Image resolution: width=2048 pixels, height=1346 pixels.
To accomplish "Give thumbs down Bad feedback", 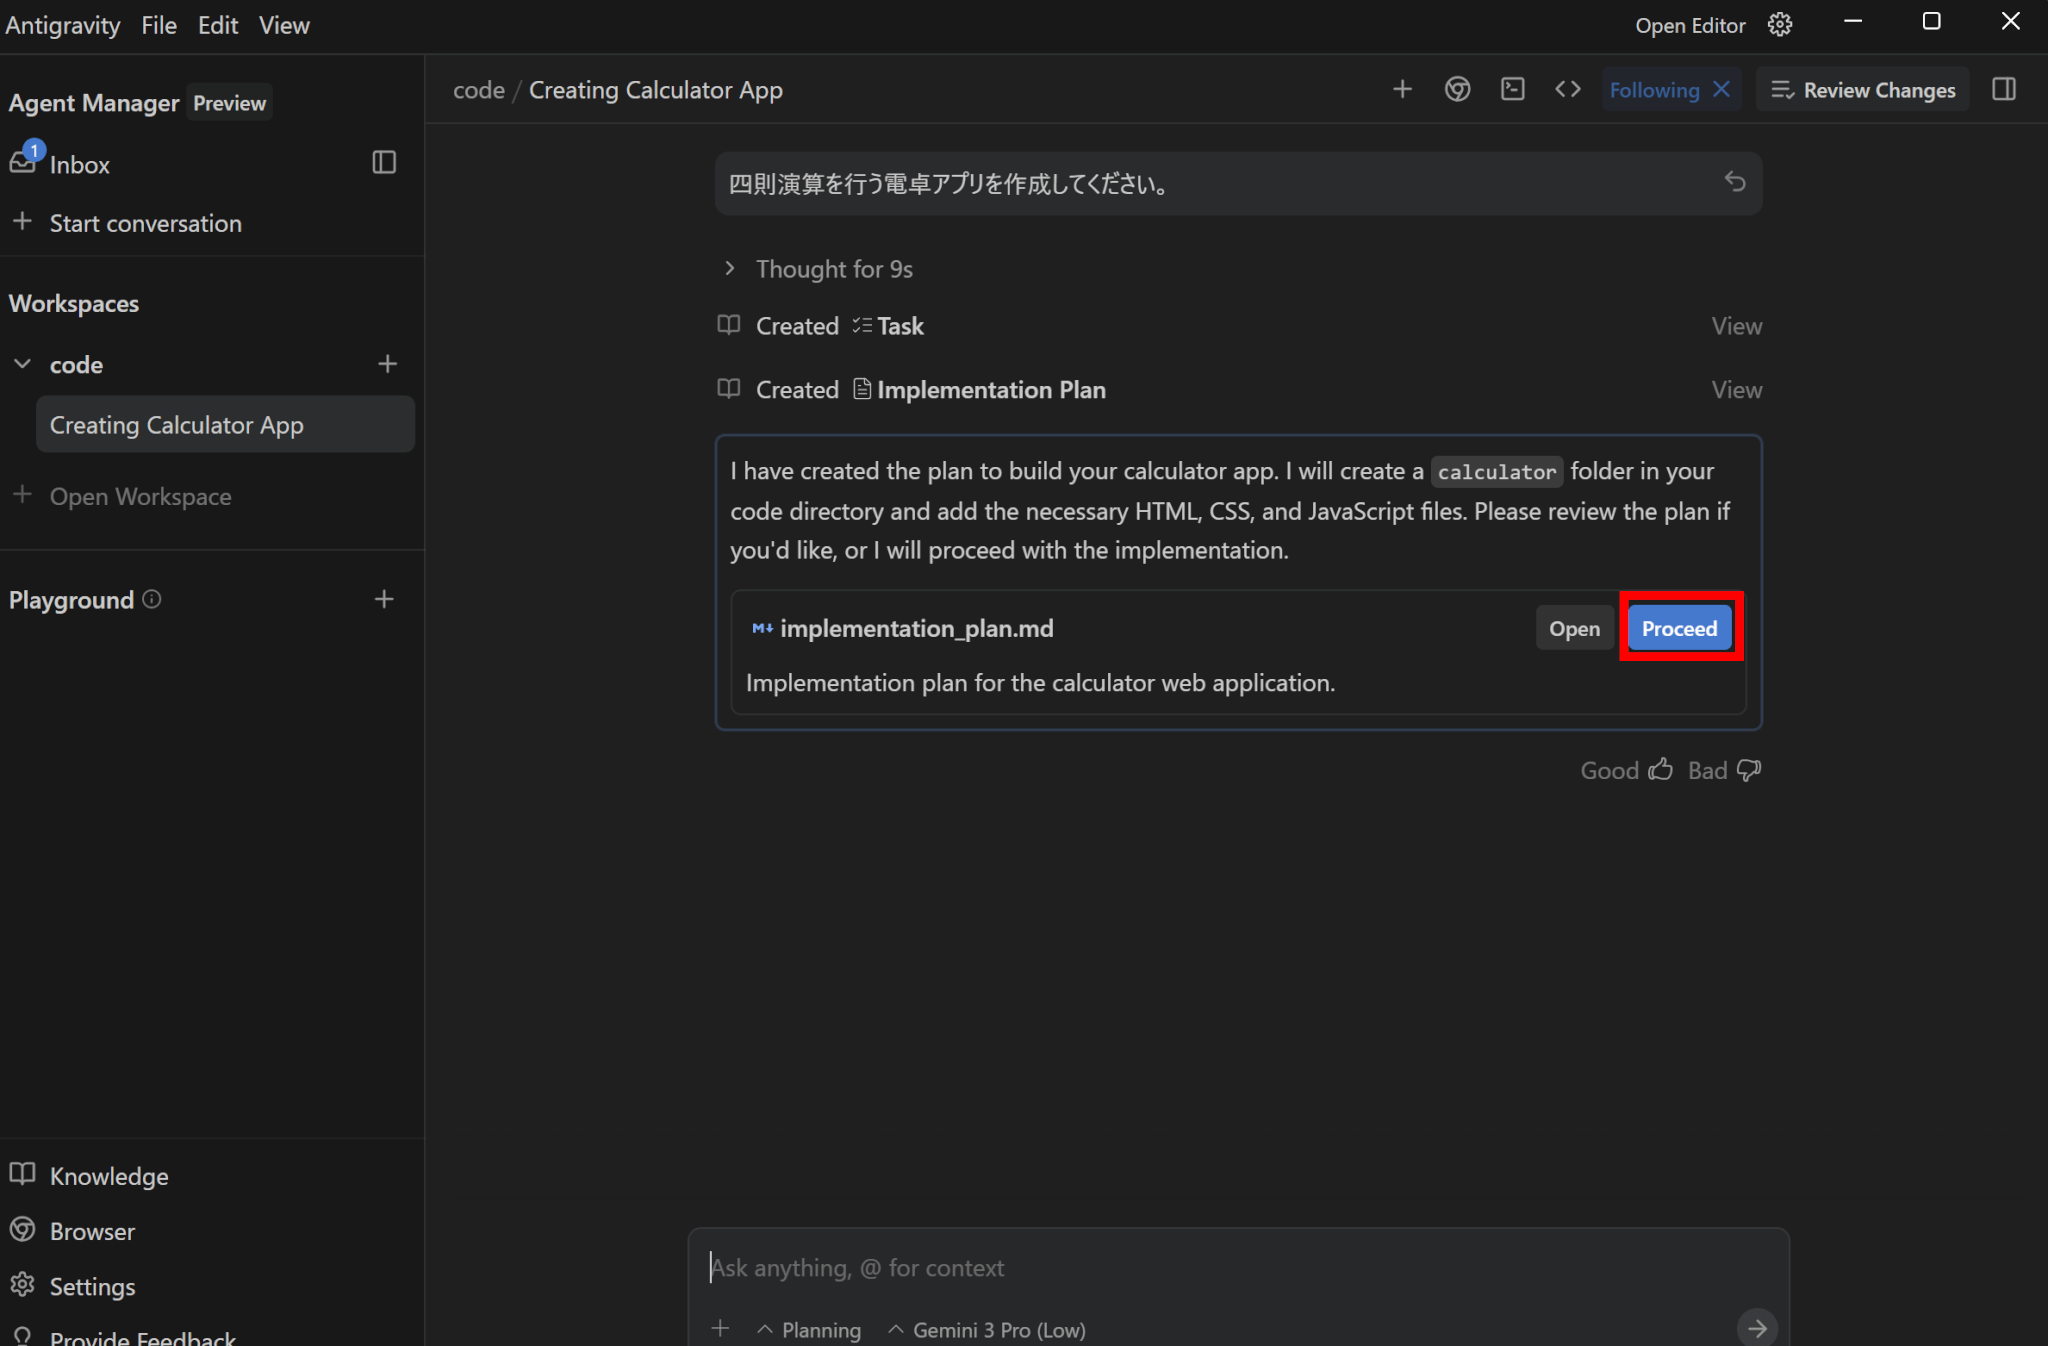I will (x=1724, y=770).
